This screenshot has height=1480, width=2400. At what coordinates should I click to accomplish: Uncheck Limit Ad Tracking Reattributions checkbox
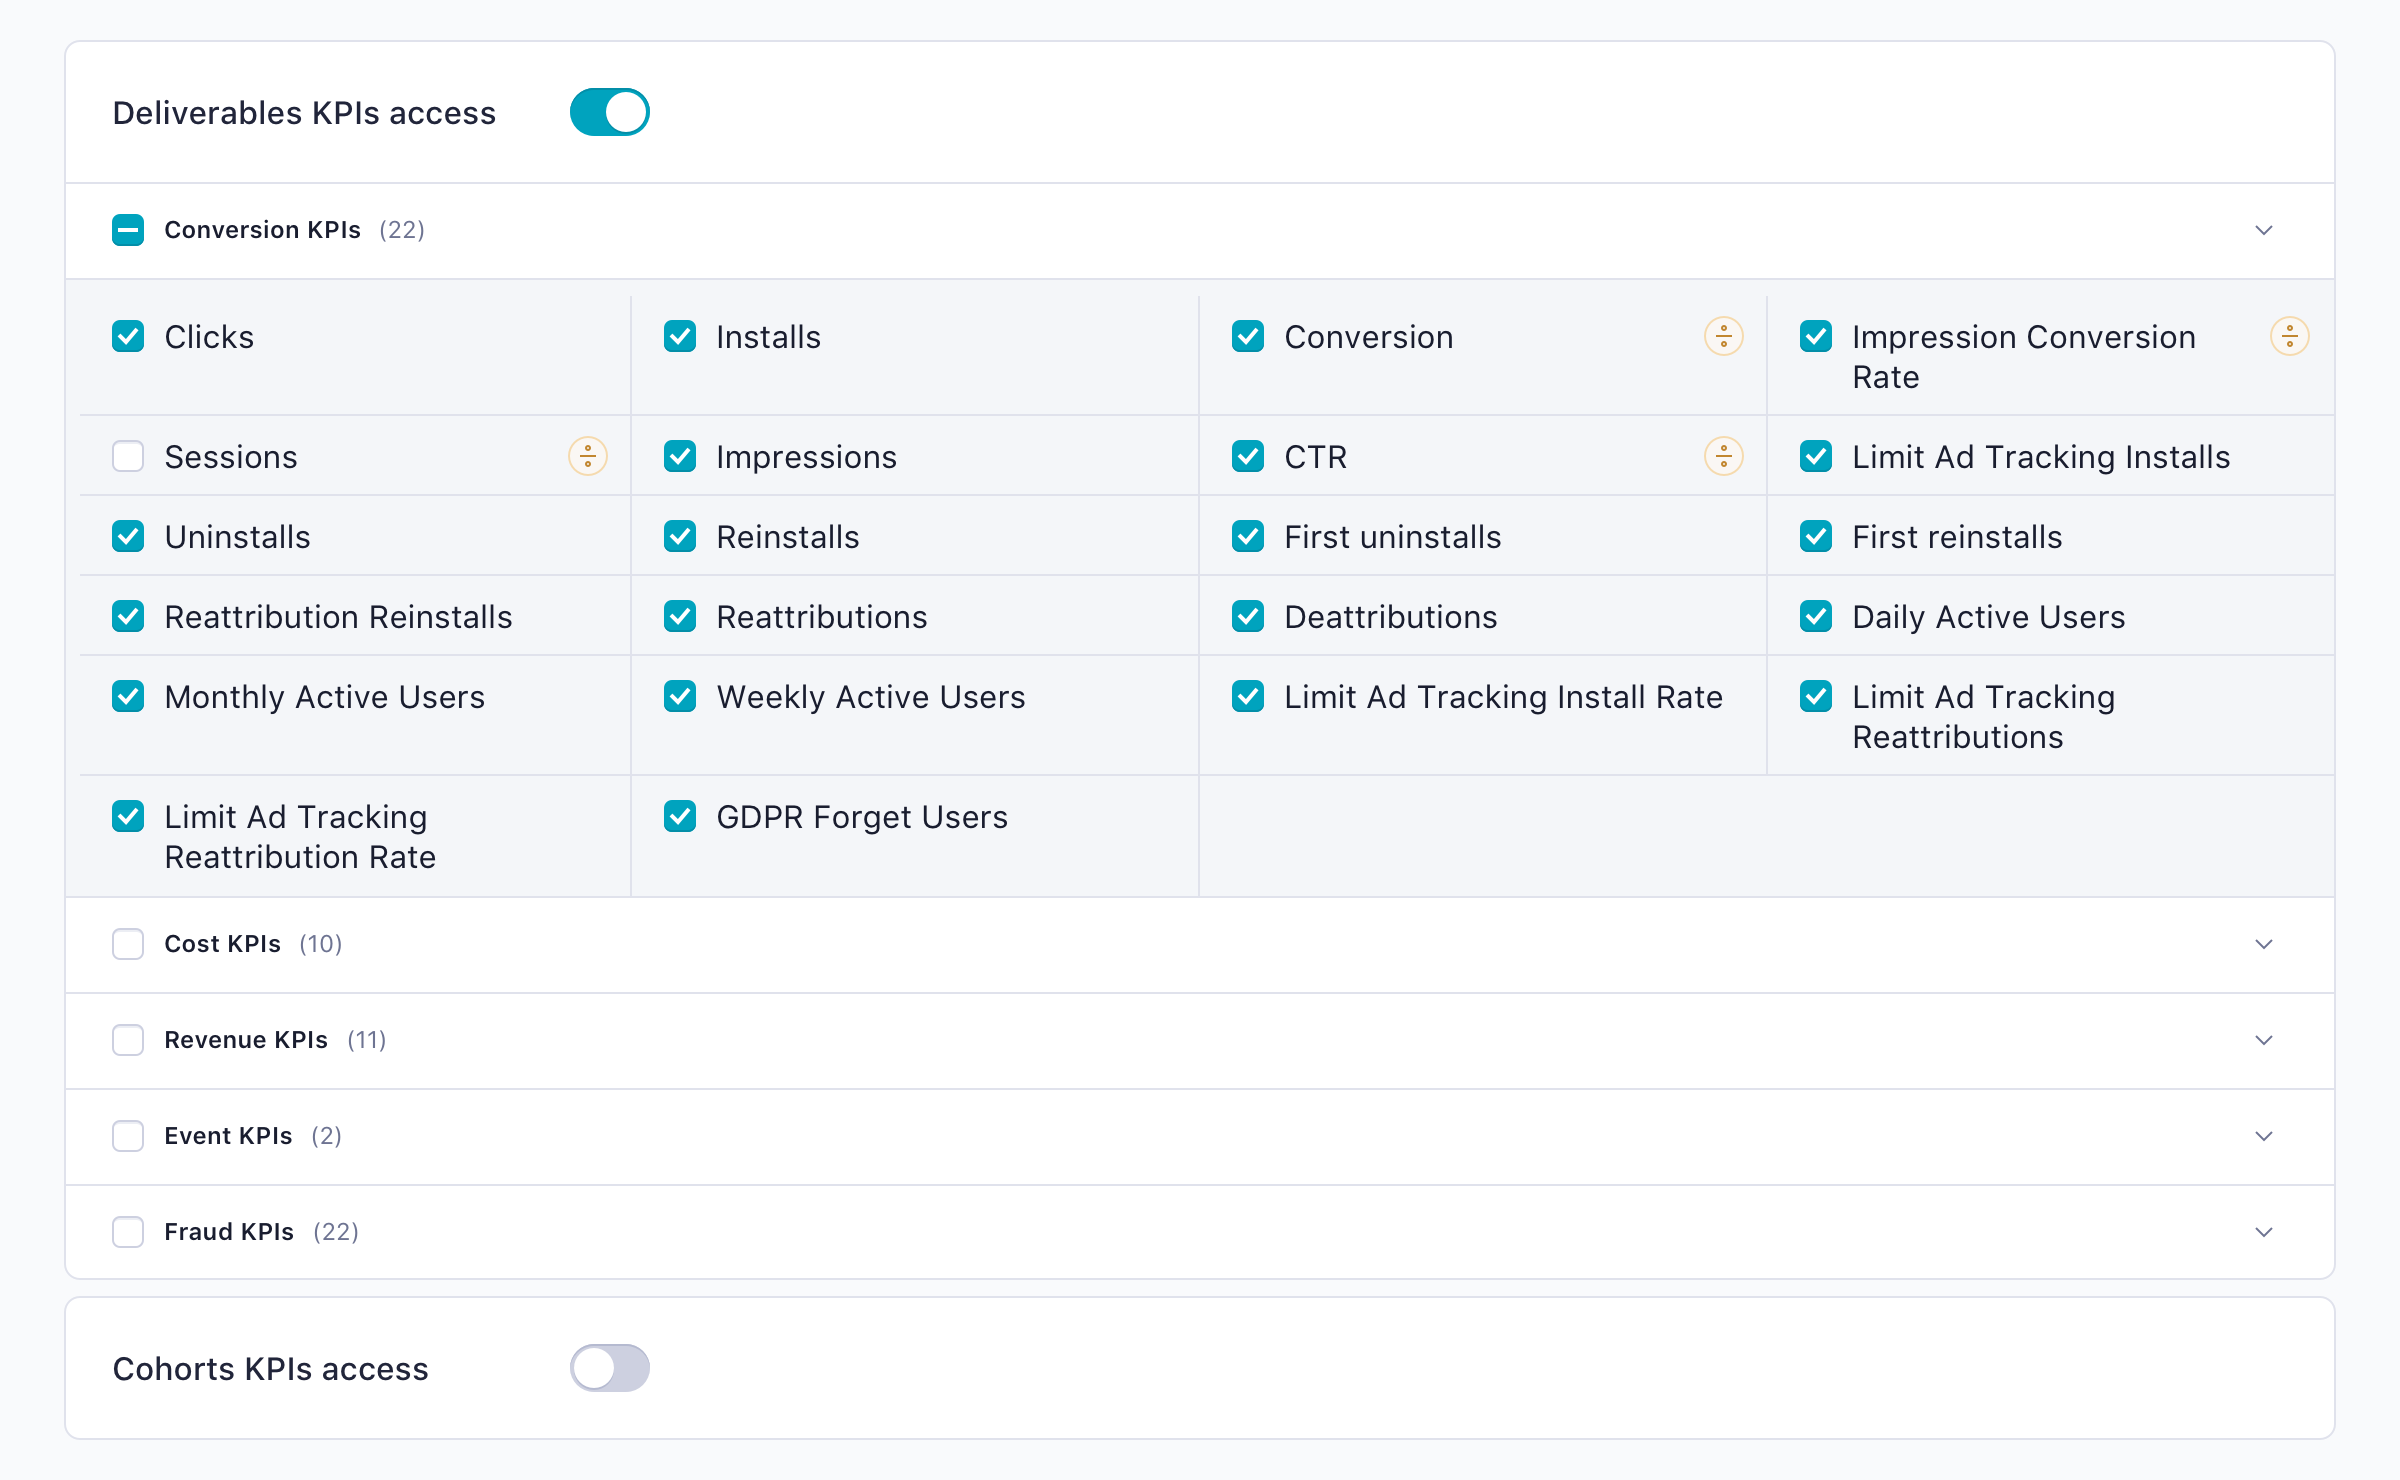click(1816, 697)
